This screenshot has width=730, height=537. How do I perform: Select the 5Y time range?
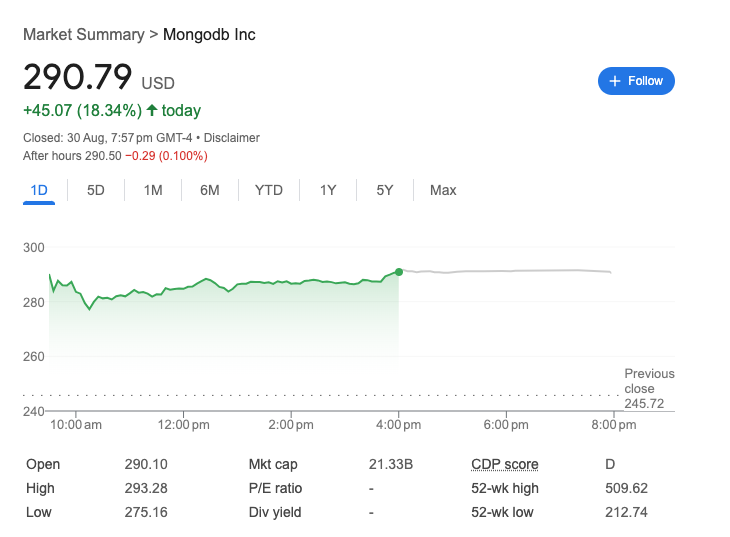pos(385,190)
